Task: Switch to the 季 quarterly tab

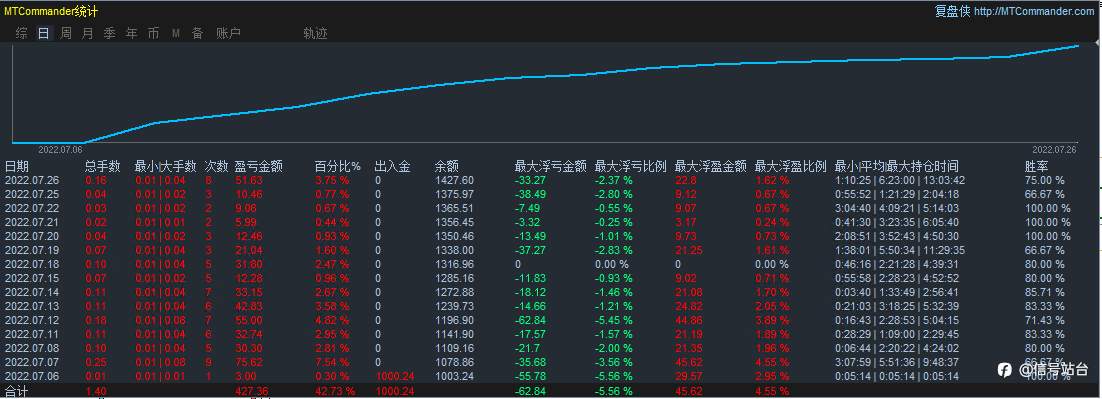Action: [x=110, y=33]
